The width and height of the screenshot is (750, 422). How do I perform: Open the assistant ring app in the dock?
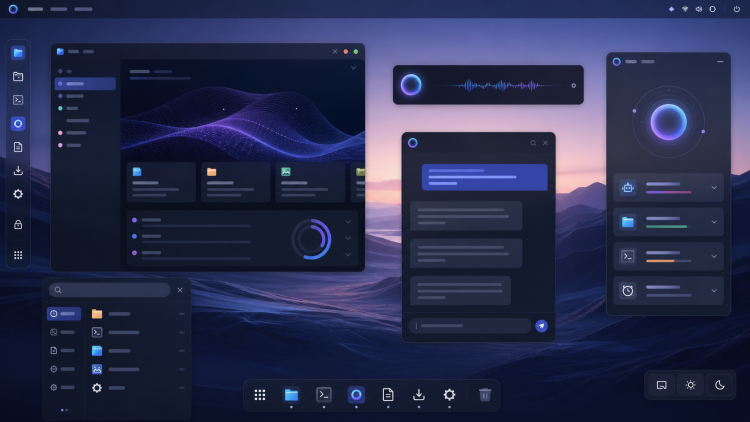tap(356, 395)
